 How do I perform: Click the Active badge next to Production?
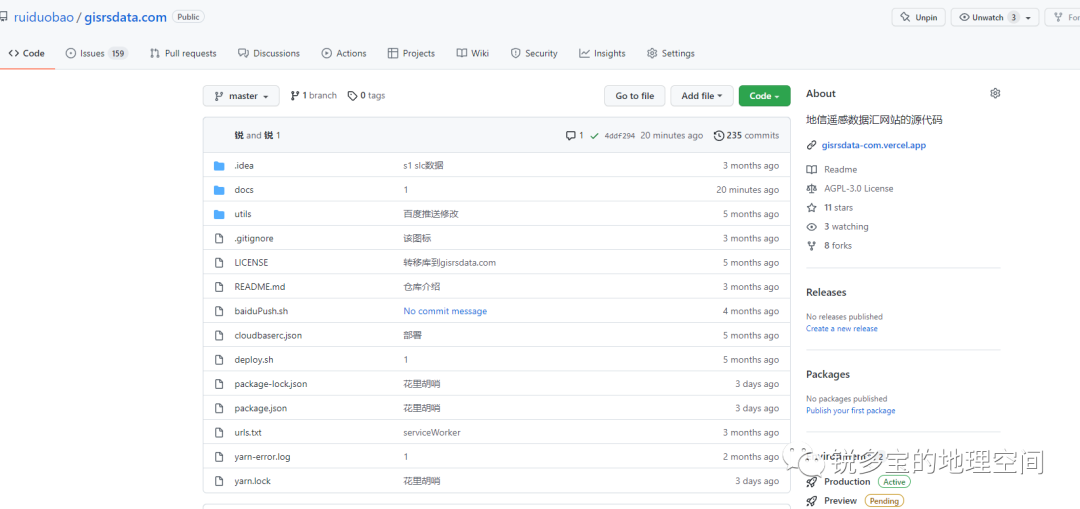tap(893, 482)
